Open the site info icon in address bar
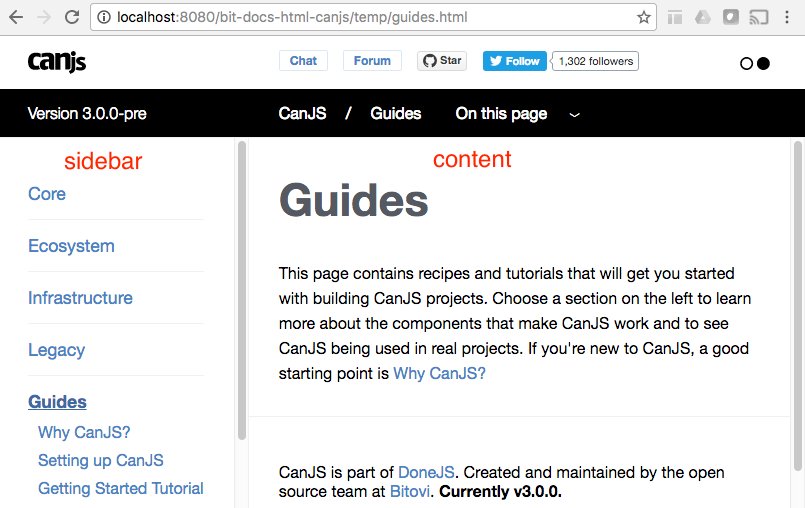 [x=104, y=17]
